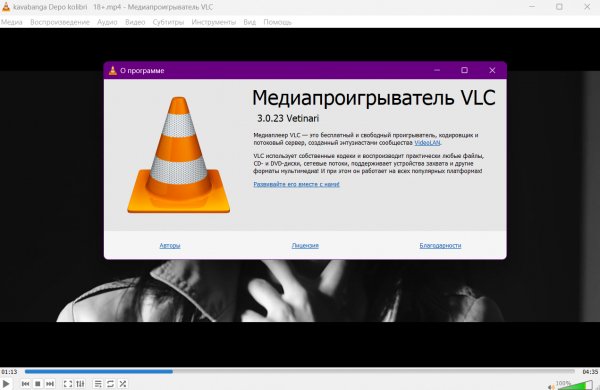The height and width of the screenshot is (390, 600).
Task: Click the elapsed time 01:13 label
Action: (9, 372)
